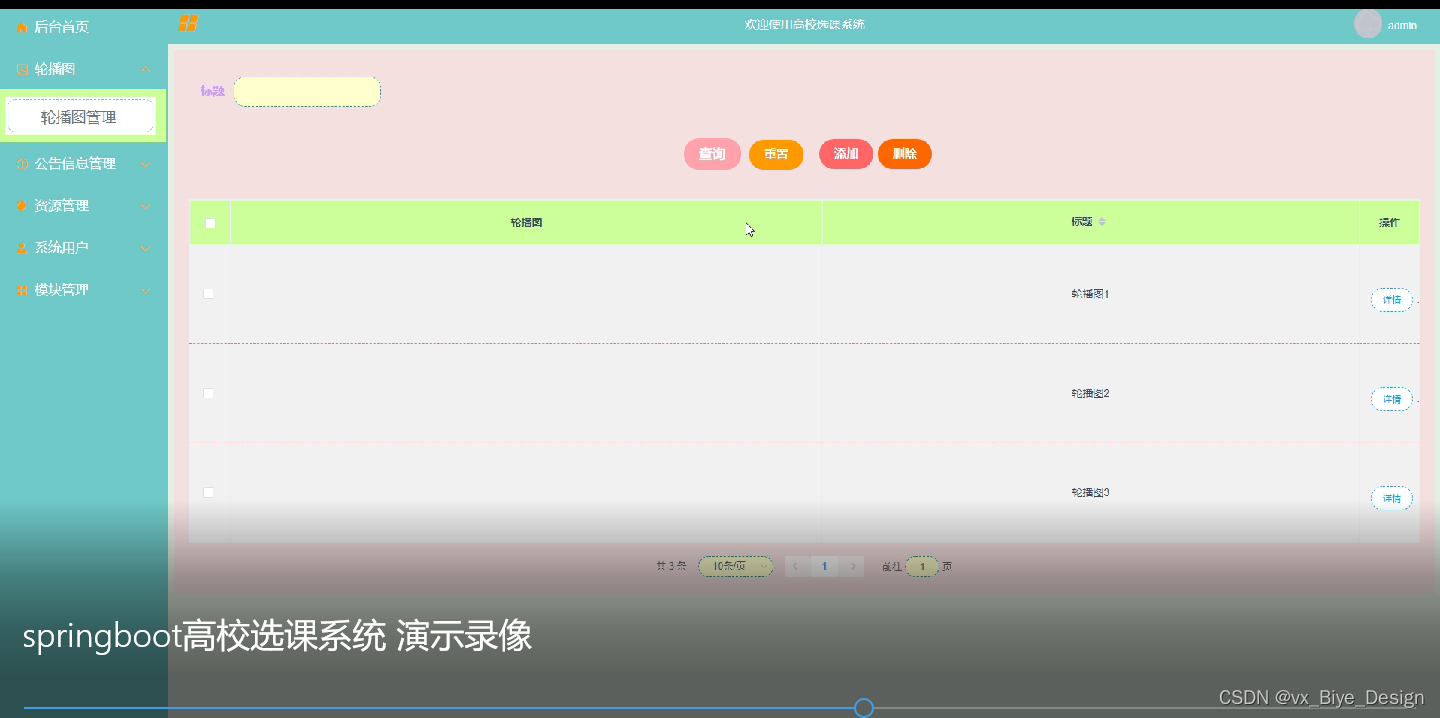Image resolution: width=1440 pixels, height=718 pixels.
Task: Open 详情 for row 轮播图1
Action: pyautogui.click(x=1391, y=300)
